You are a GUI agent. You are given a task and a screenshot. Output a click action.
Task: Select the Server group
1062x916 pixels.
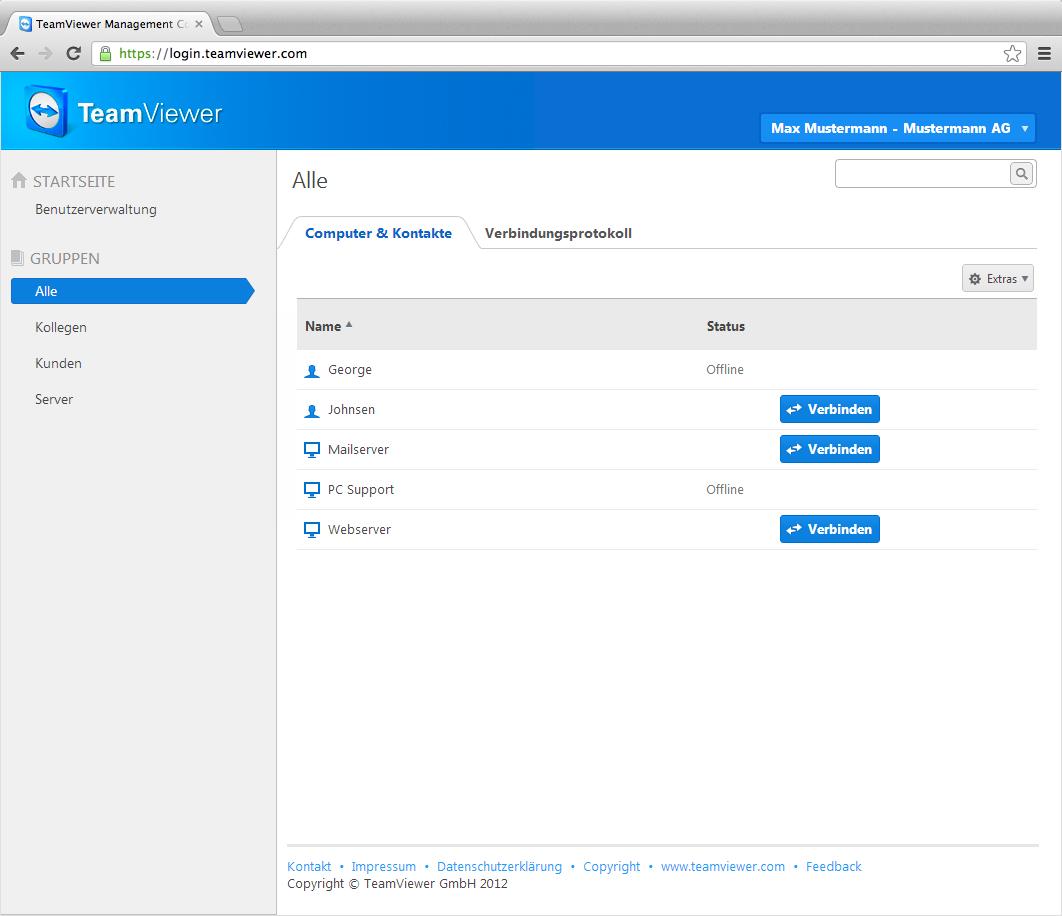click(54, 399)
